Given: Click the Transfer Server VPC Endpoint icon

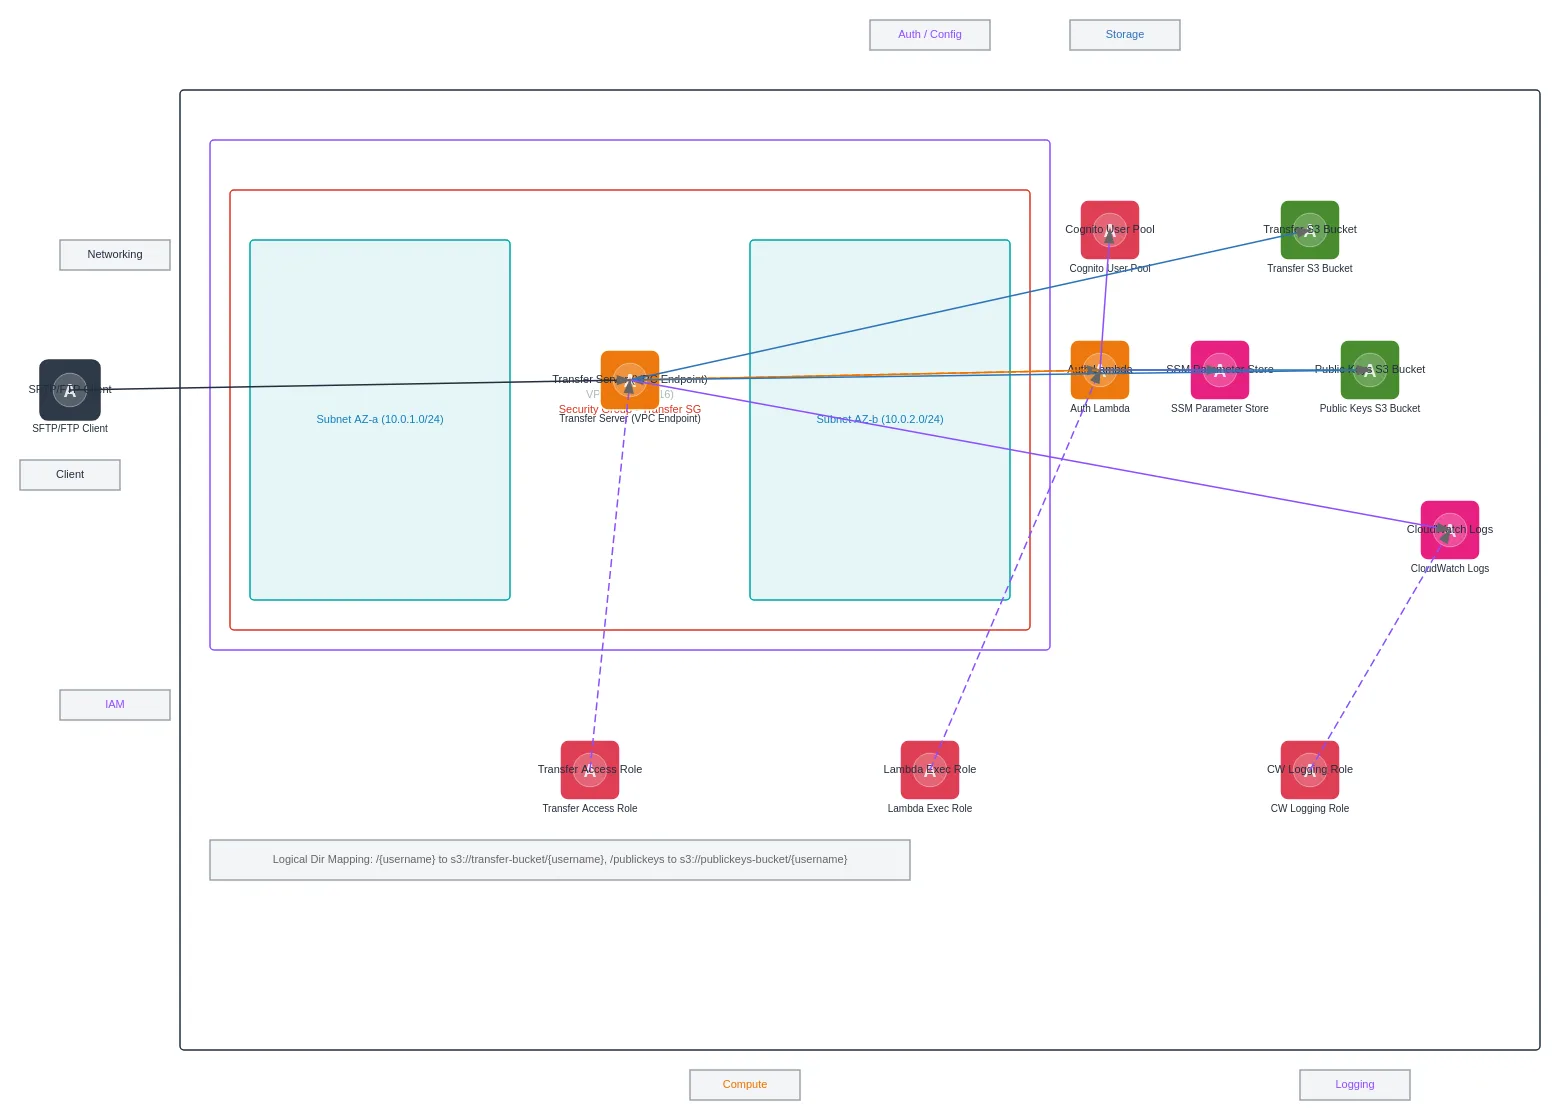Looking at the screenshot, I should pos(630,380).
